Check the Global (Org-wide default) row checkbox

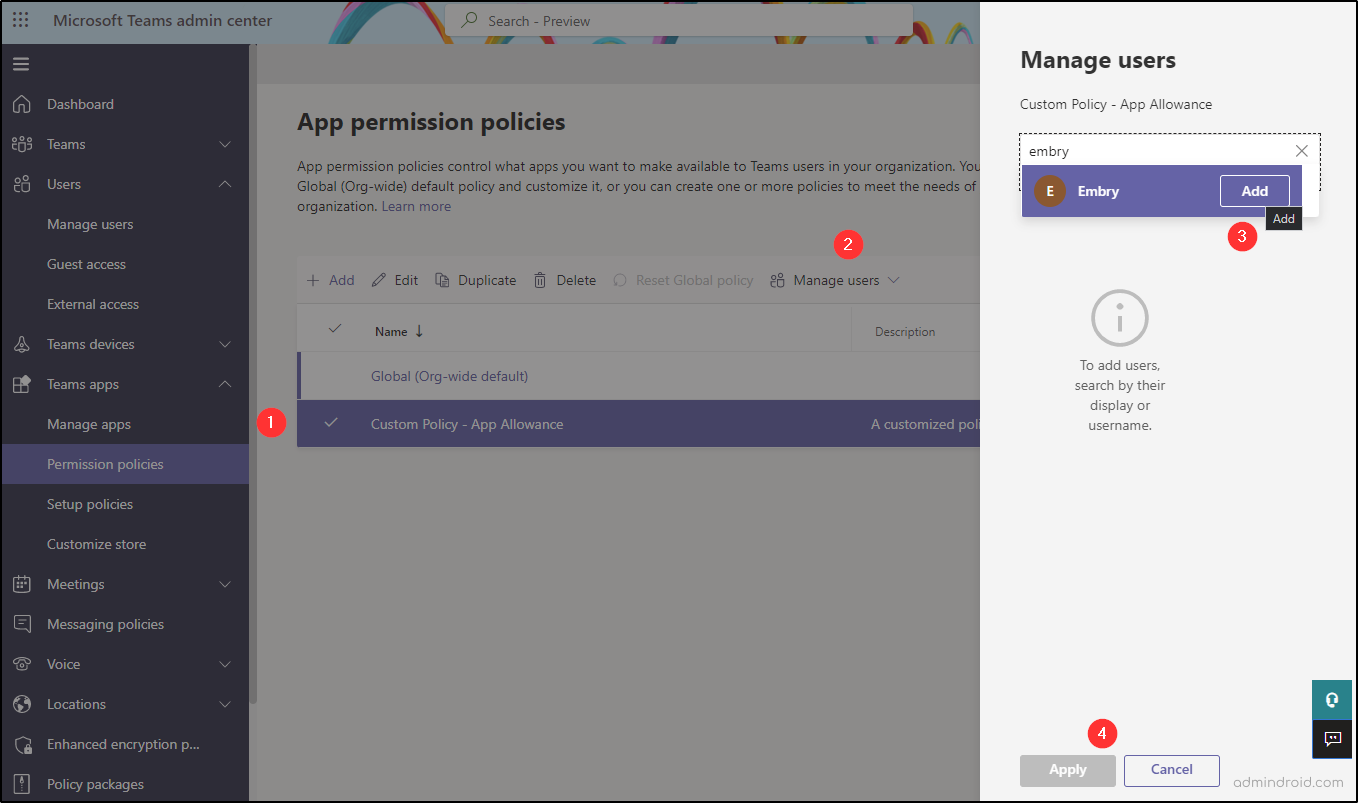click(331, 376)
